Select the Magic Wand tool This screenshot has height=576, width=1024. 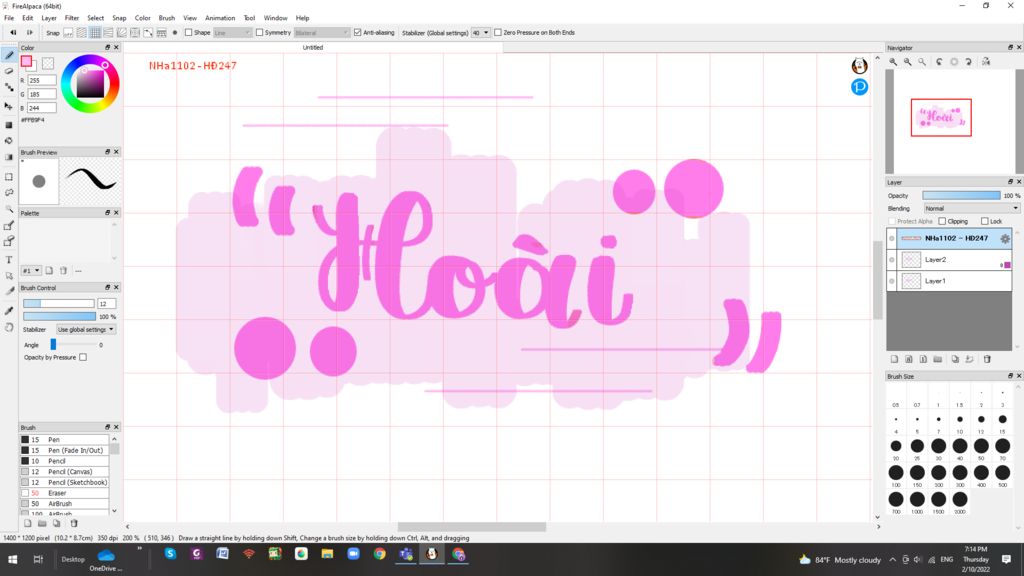coord(9,209)
